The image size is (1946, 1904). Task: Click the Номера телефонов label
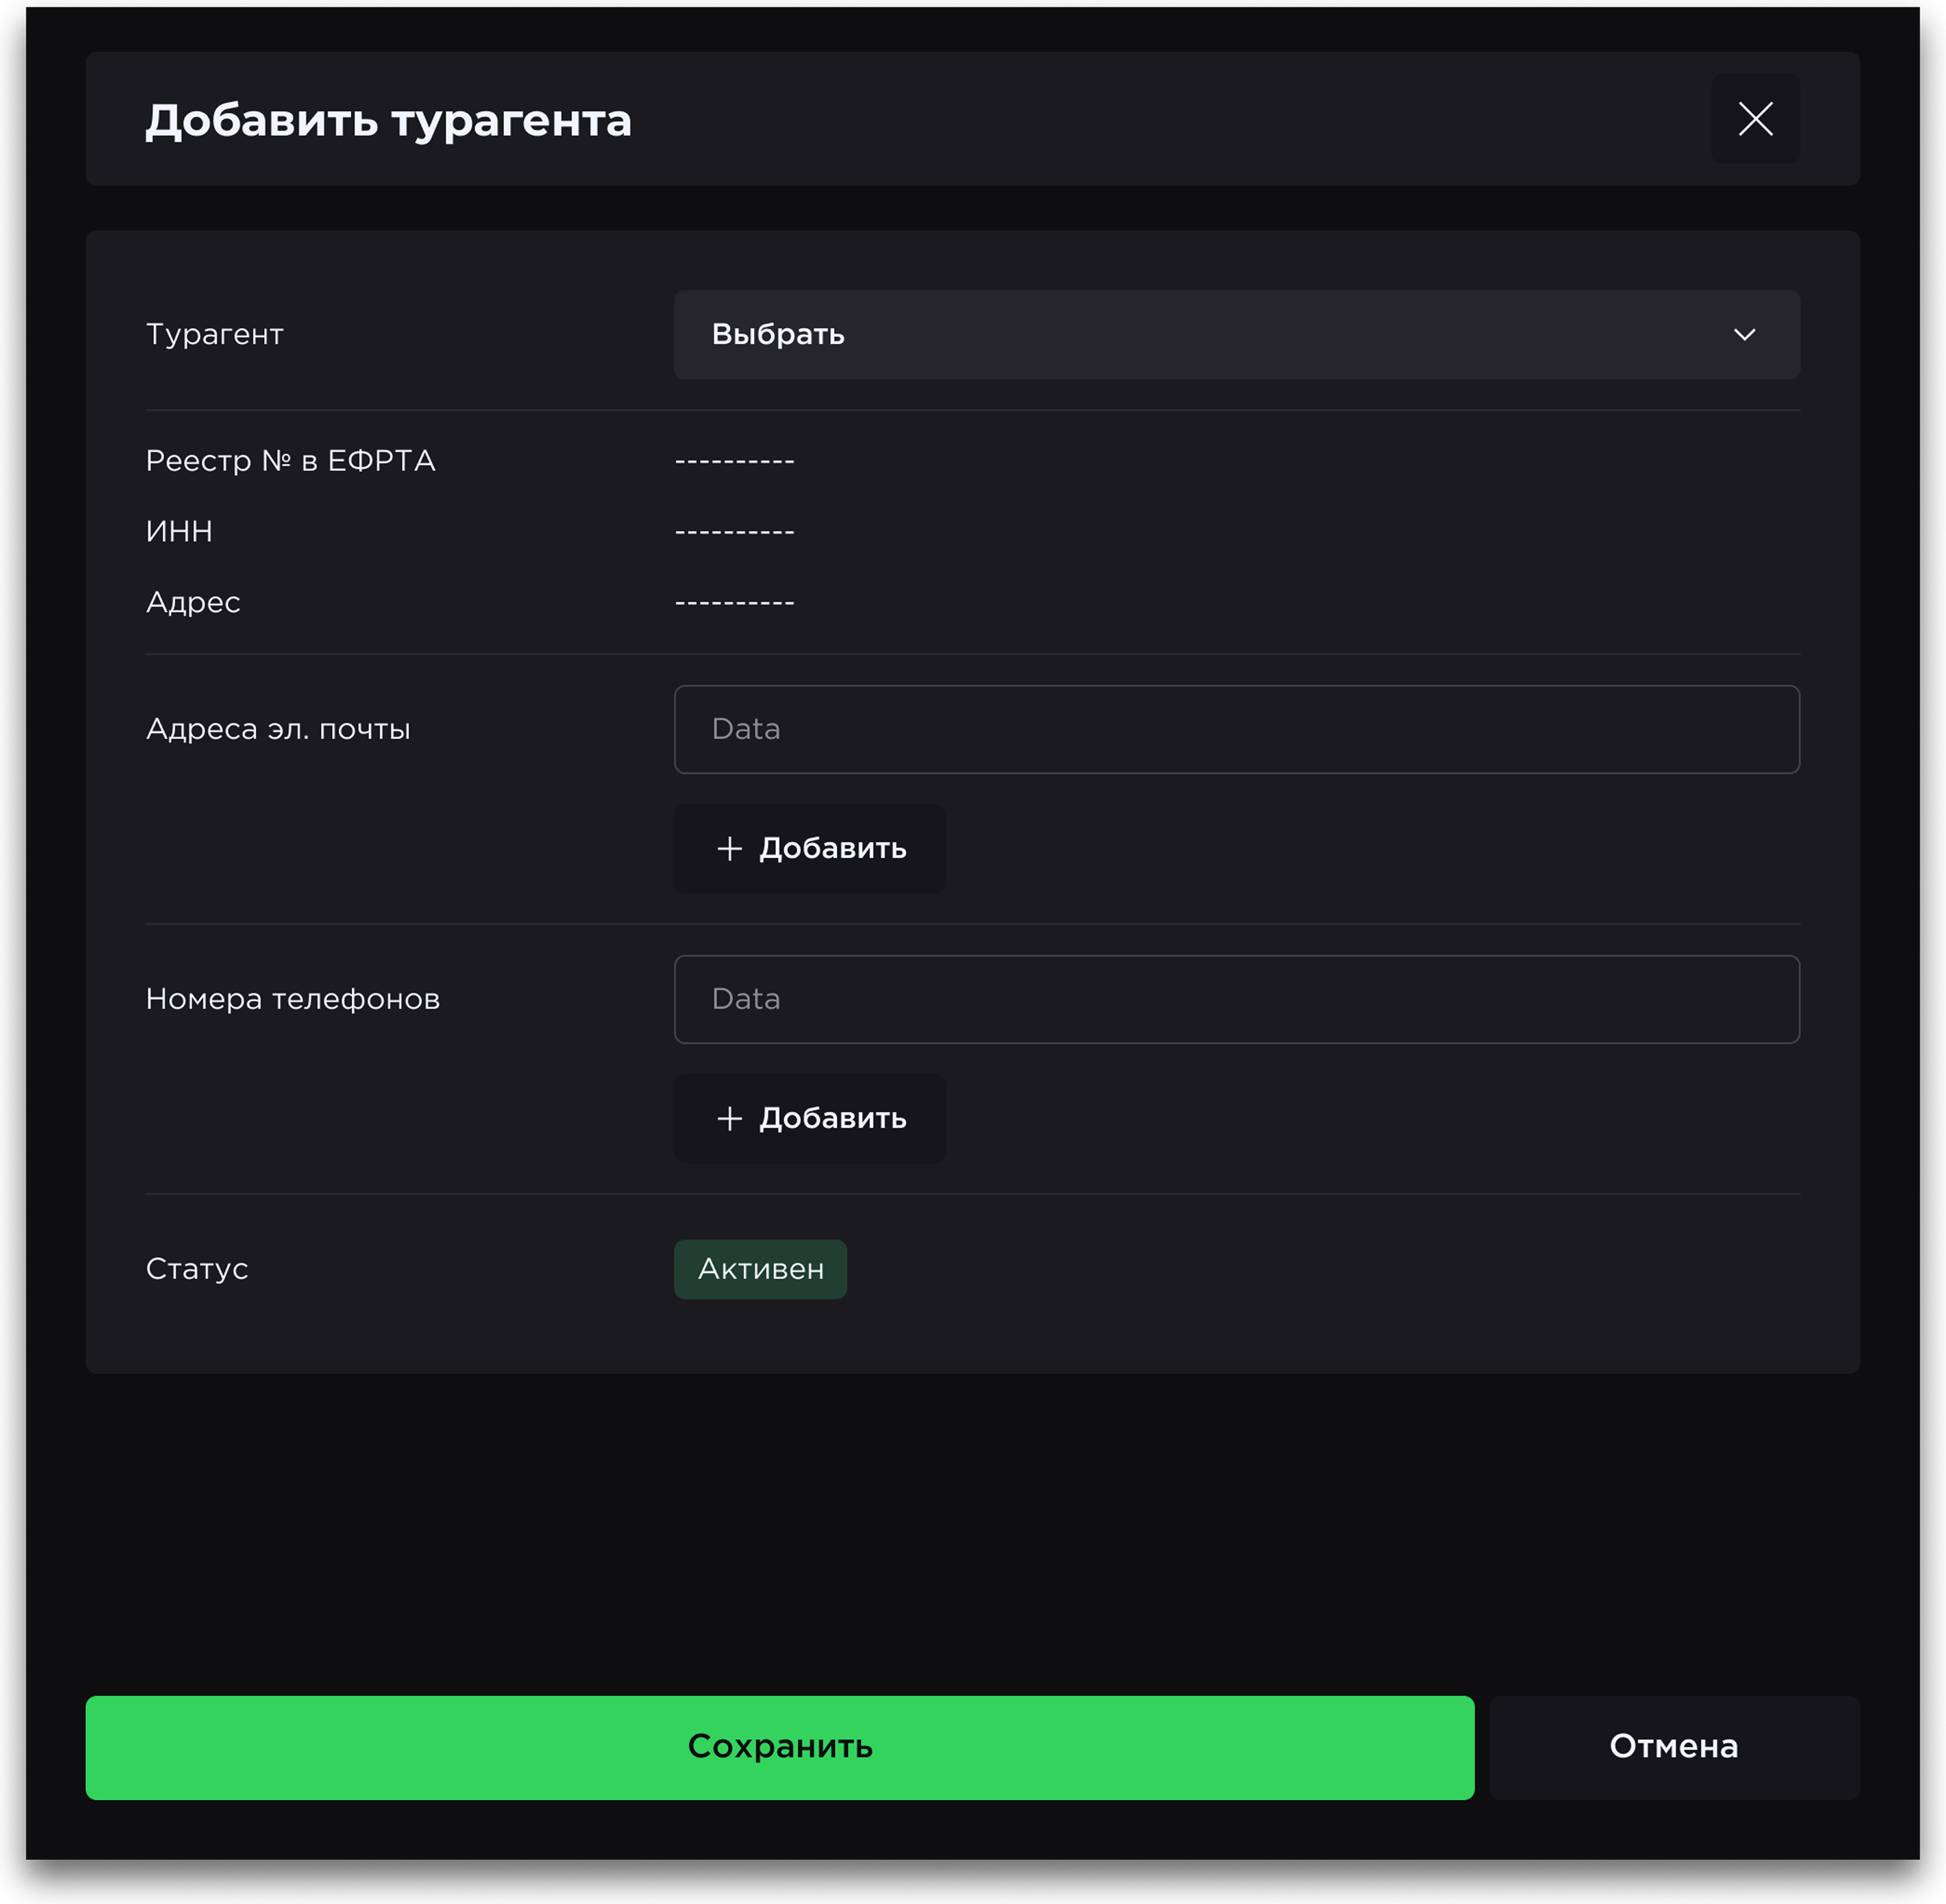tap(293, 998)
